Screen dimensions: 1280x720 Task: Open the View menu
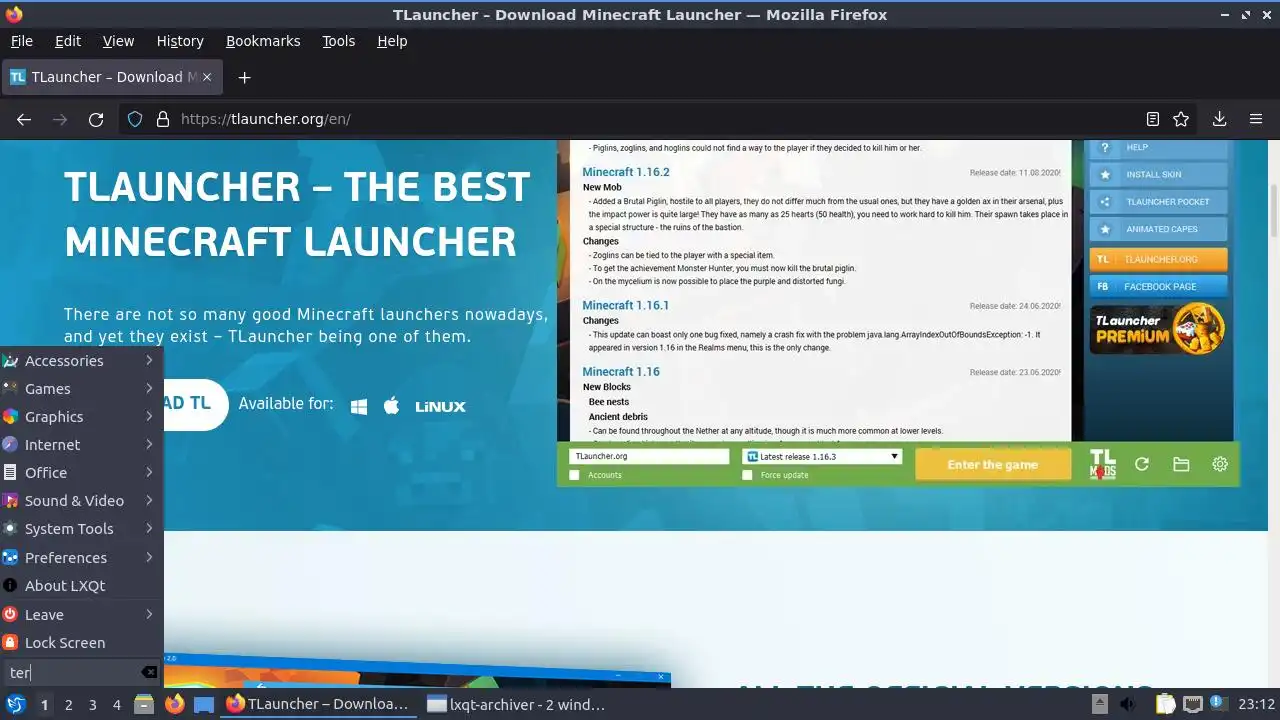pos(118,41)
